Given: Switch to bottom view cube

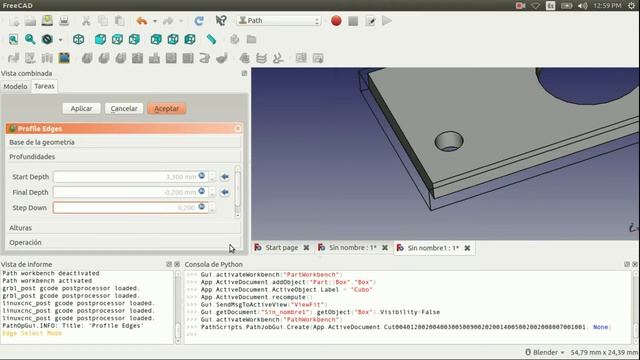Looking at the screenshot, I should coord(173,39).
